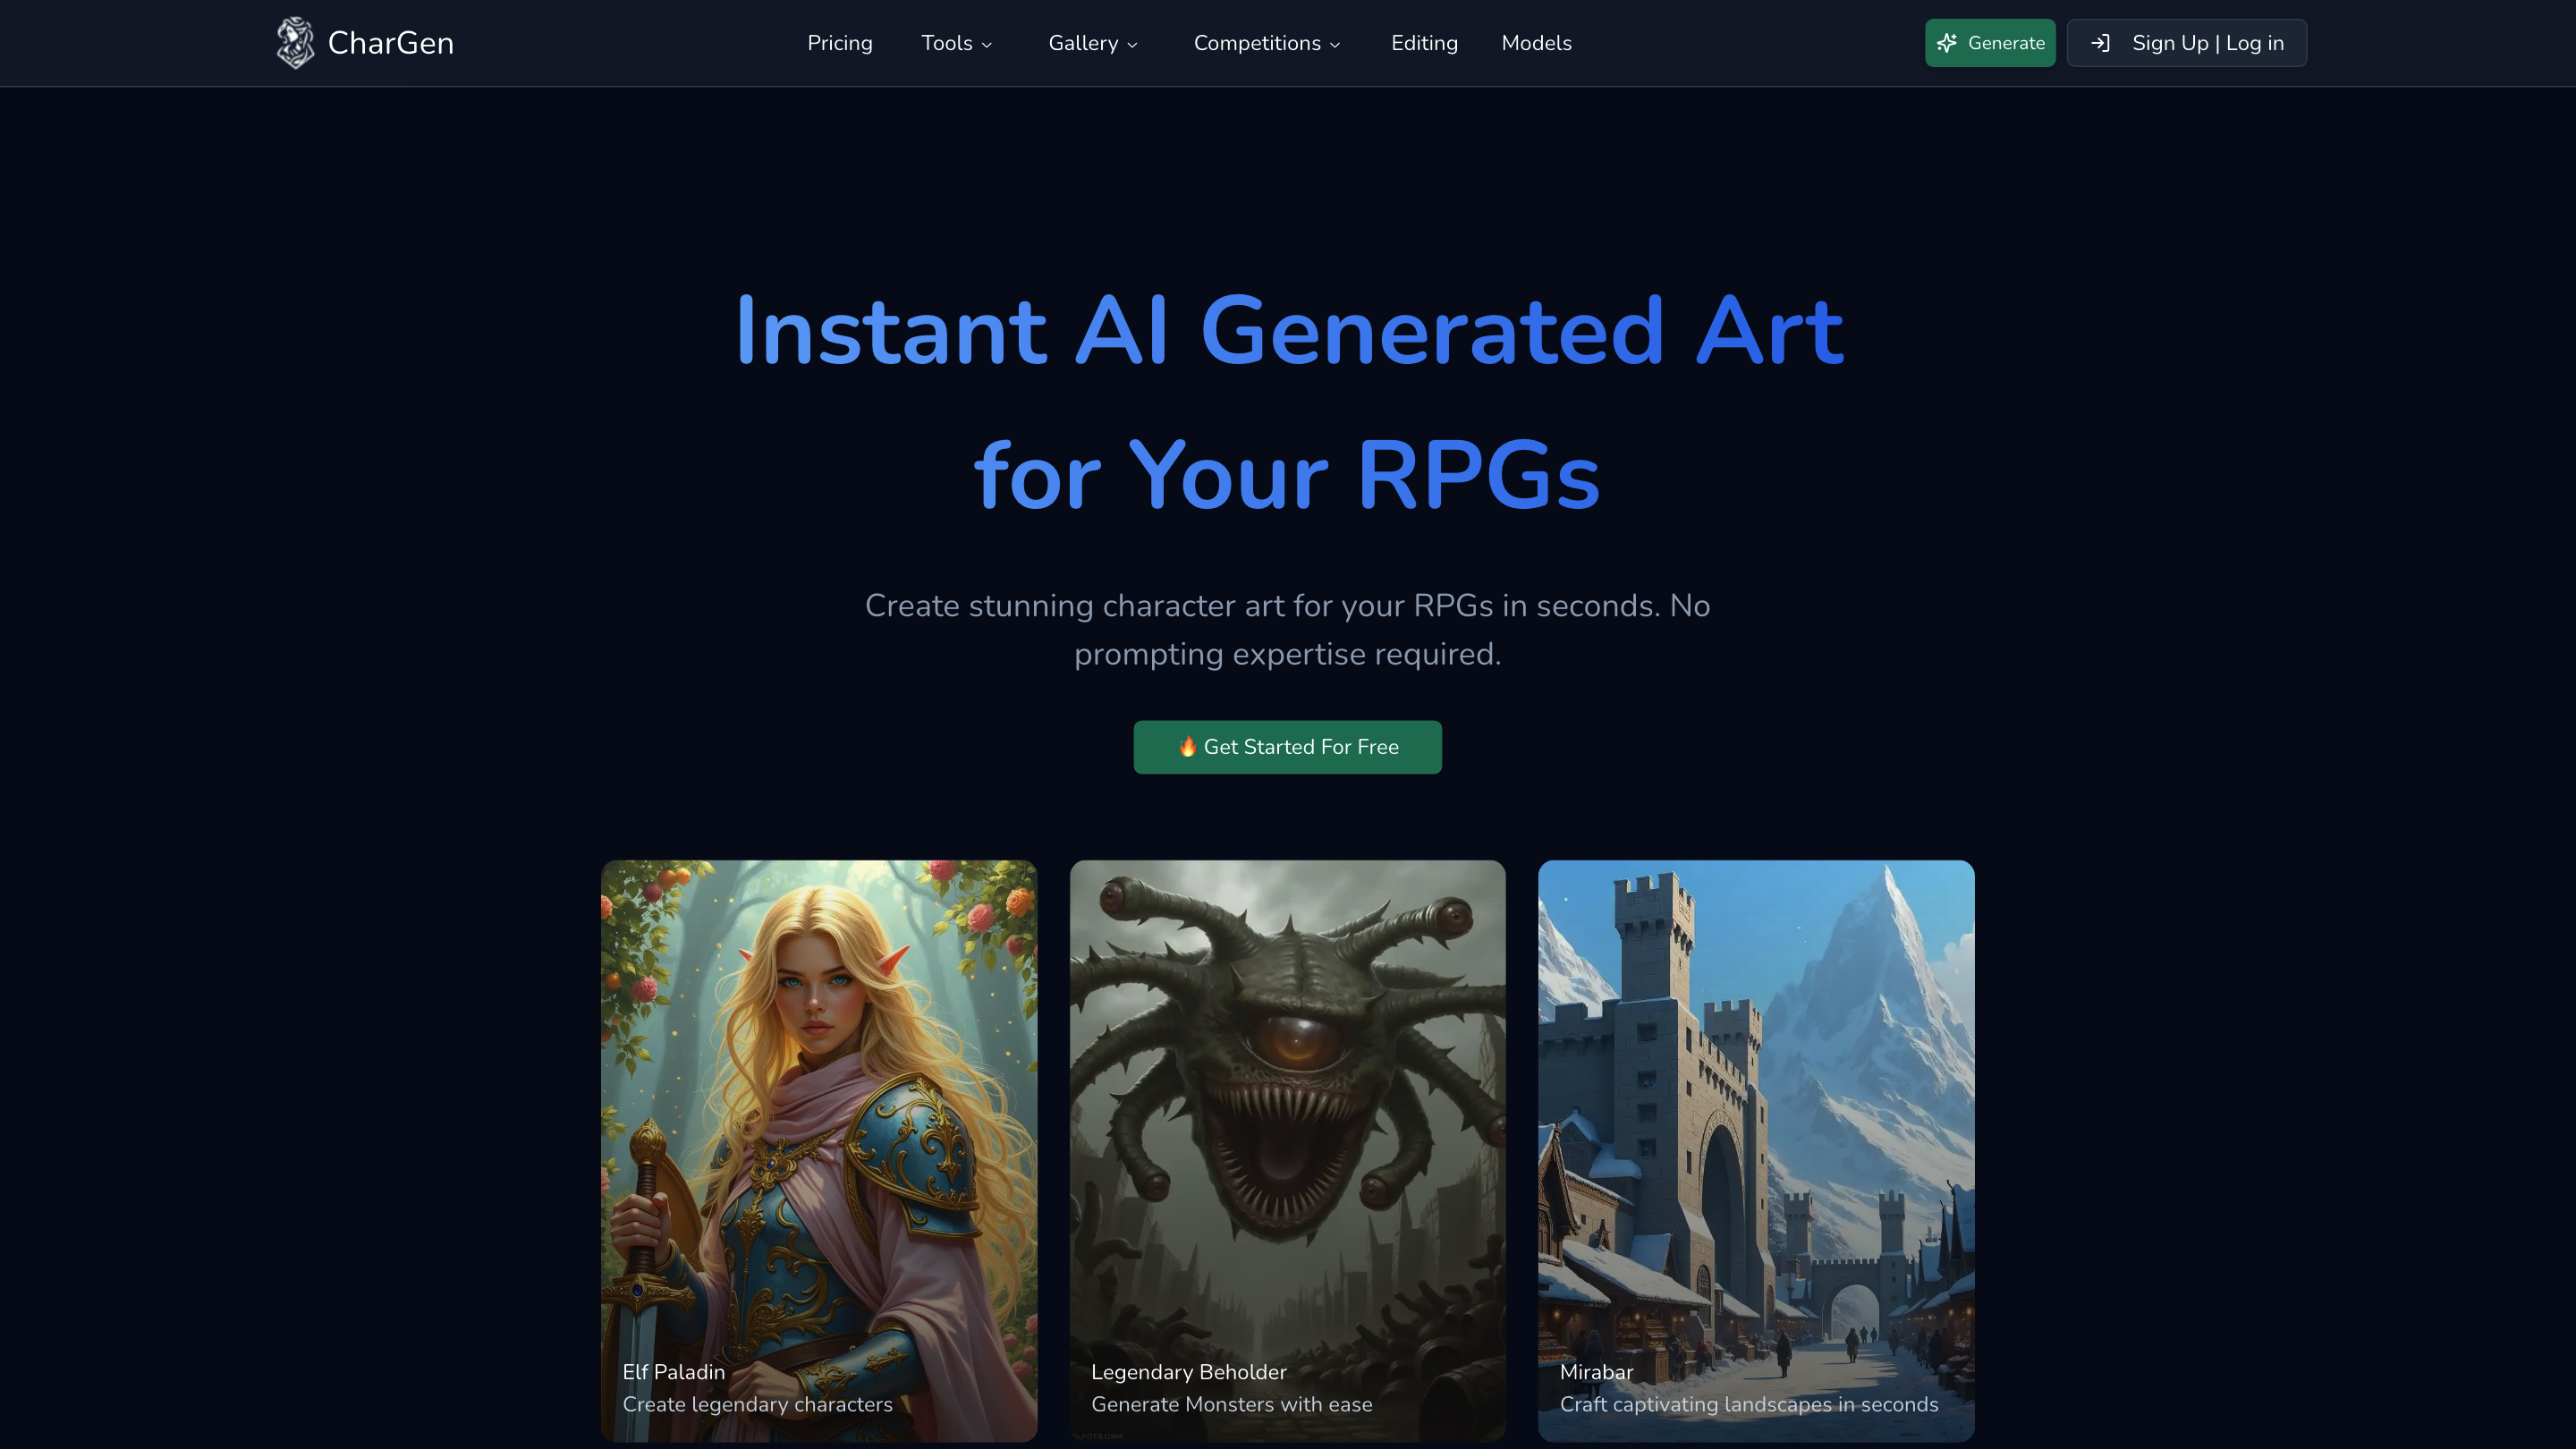Open the Mirabar landscape image card

coord(1756,1151)
